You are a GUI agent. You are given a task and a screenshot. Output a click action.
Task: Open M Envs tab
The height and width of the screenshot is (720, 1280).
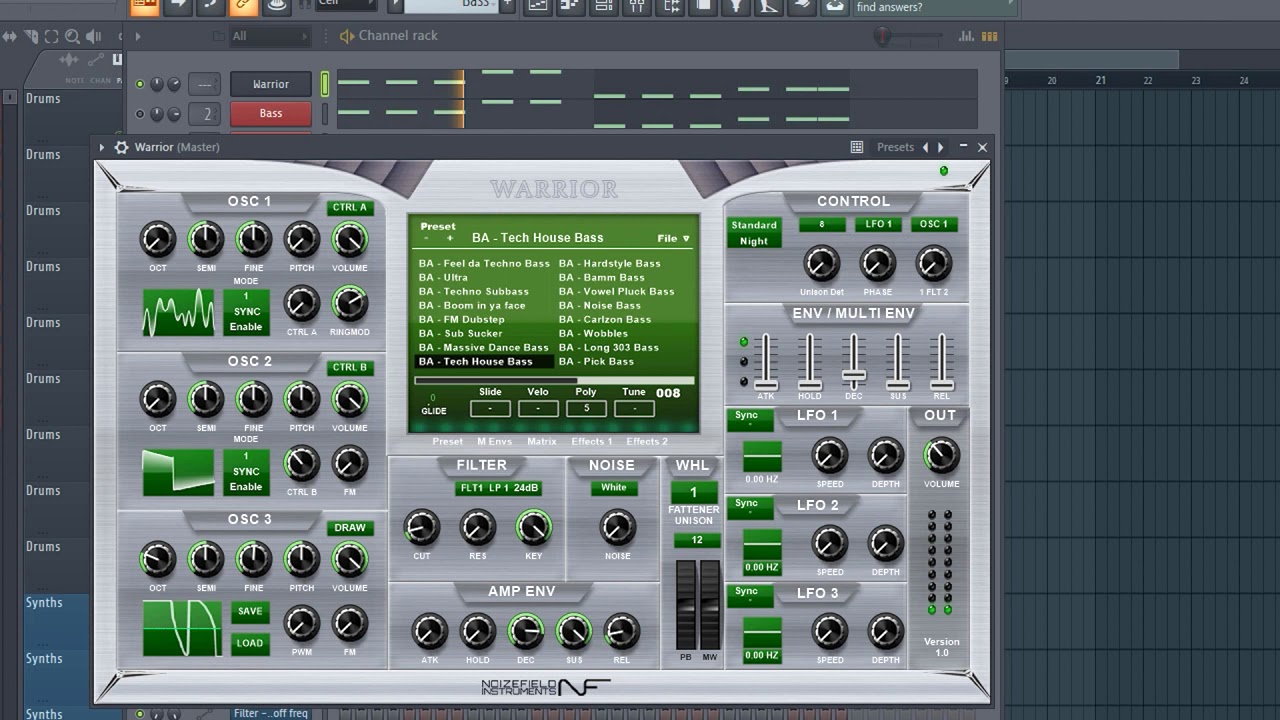[x=494, y=441]
